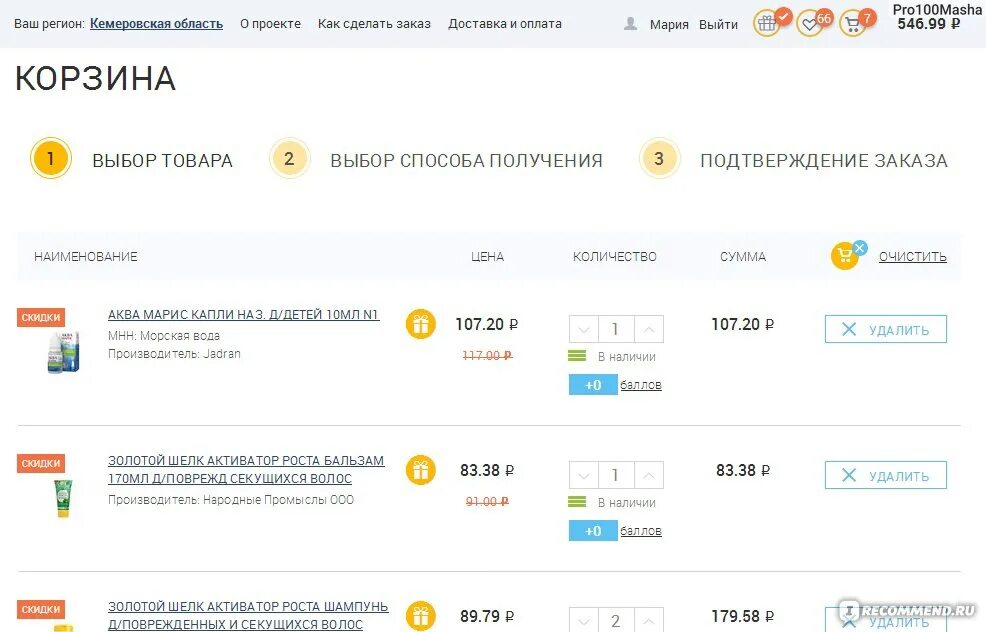Click header total 546.99 ₽

click(929, 24)
